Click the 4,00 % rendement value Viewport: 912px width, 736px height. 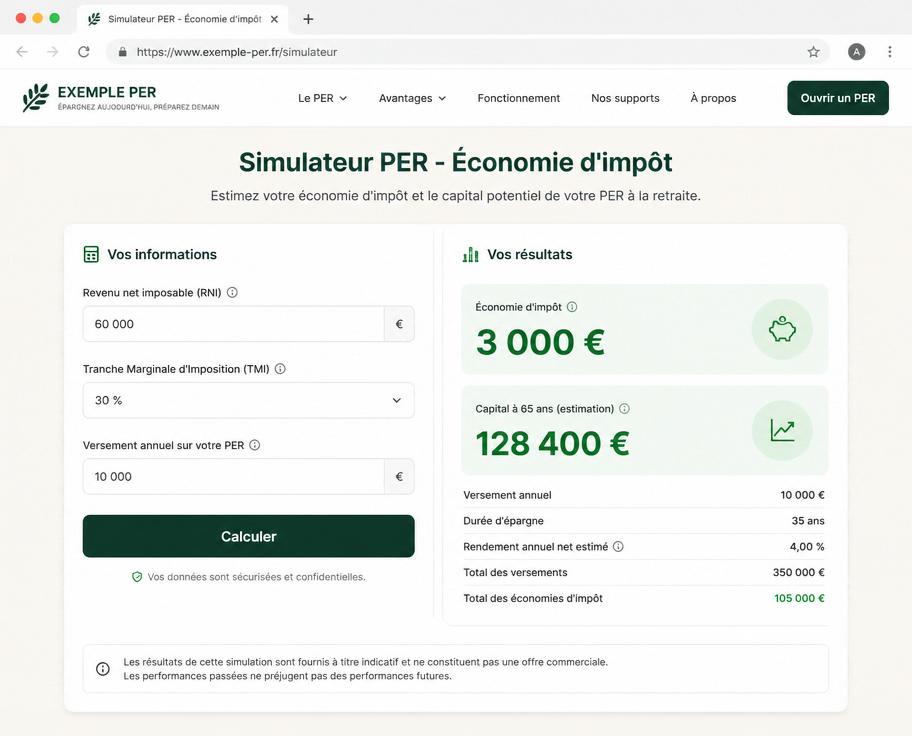click(x=807, y=546)
